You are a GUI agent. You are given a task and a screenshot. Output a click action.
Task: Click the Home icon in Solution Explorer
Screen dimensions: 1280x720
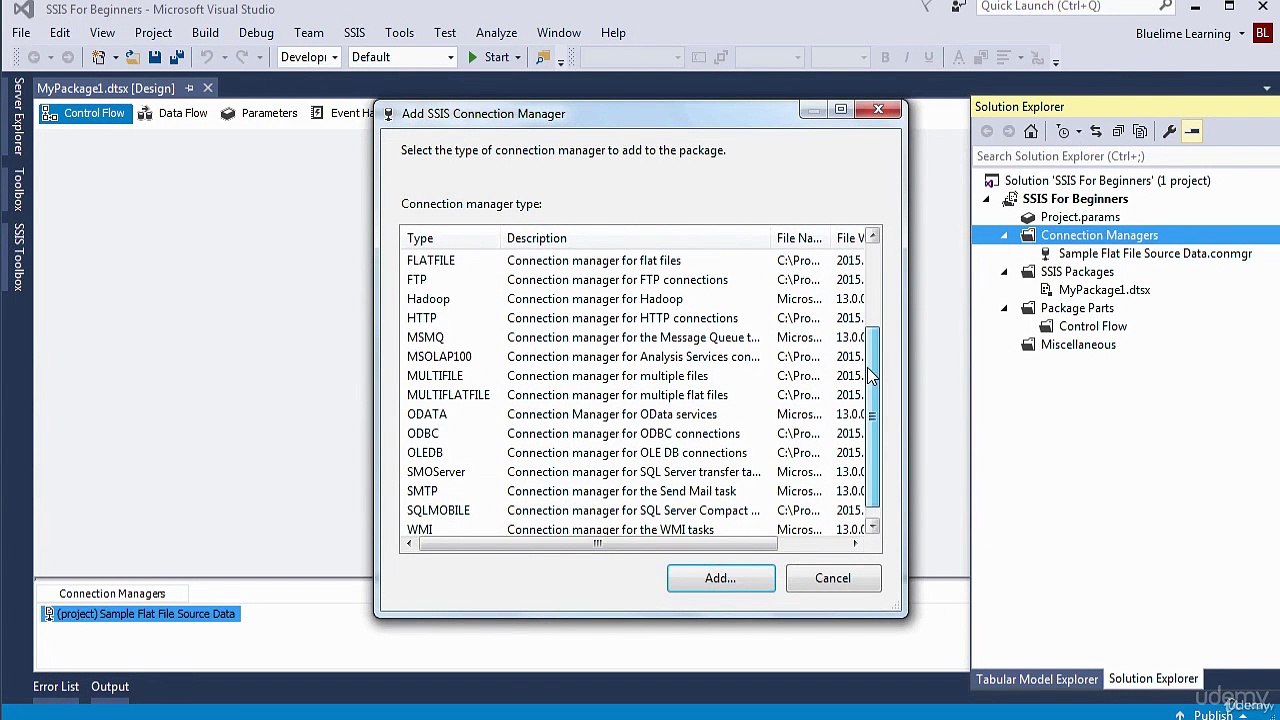1031,131
